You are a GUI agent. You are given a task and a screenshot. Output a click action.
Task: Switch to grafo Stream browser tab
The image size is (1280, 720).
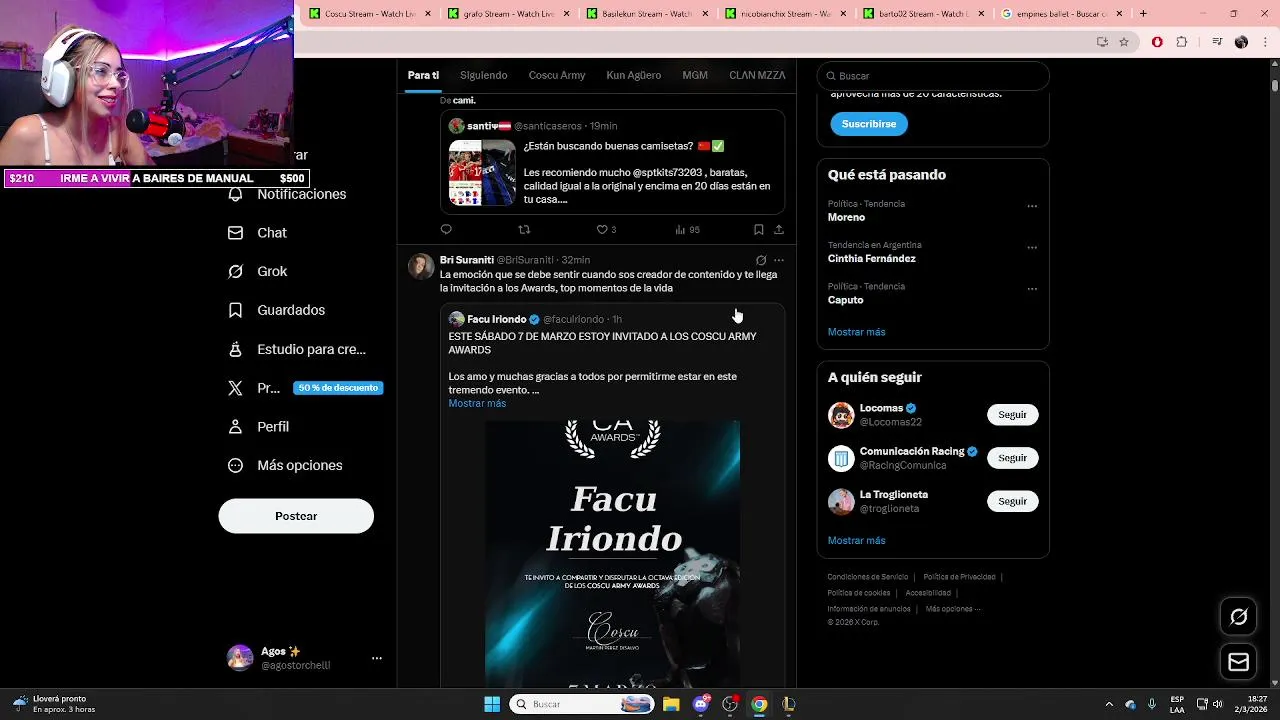tap(507, 14)
